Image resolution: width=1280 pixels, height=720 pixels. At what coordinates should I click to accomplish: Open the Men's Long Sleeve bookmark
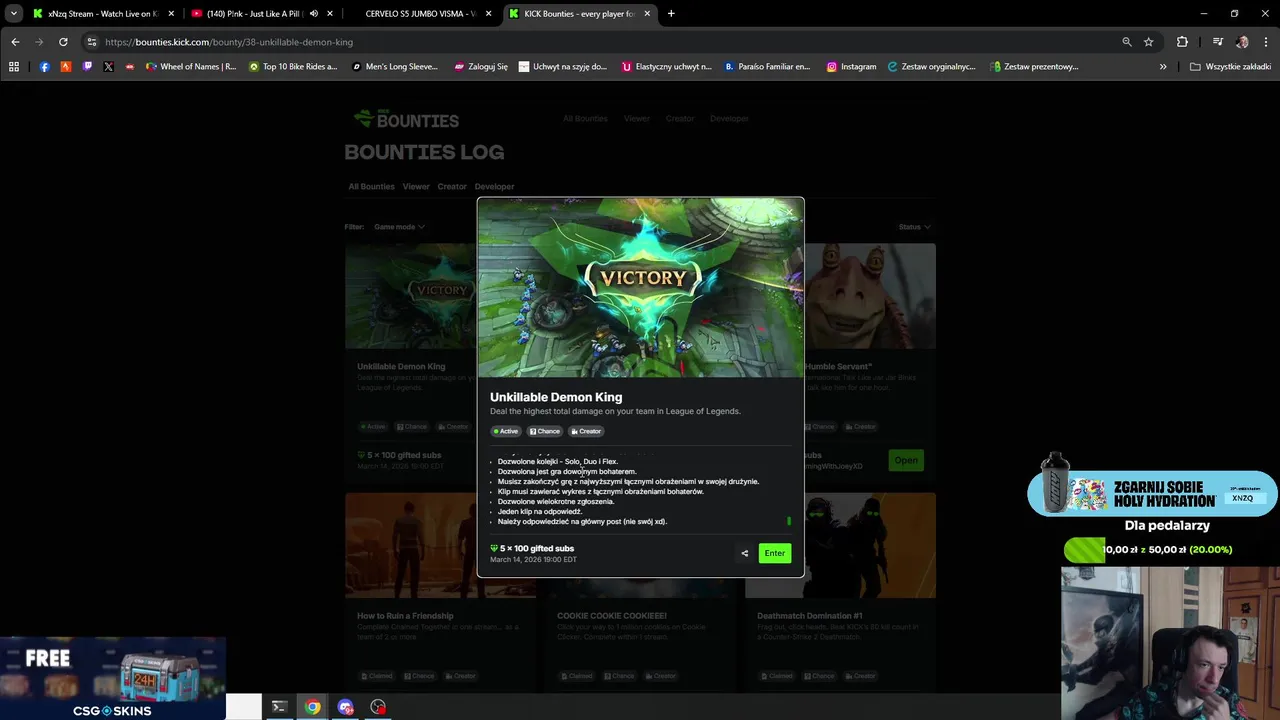pos(395,67)
